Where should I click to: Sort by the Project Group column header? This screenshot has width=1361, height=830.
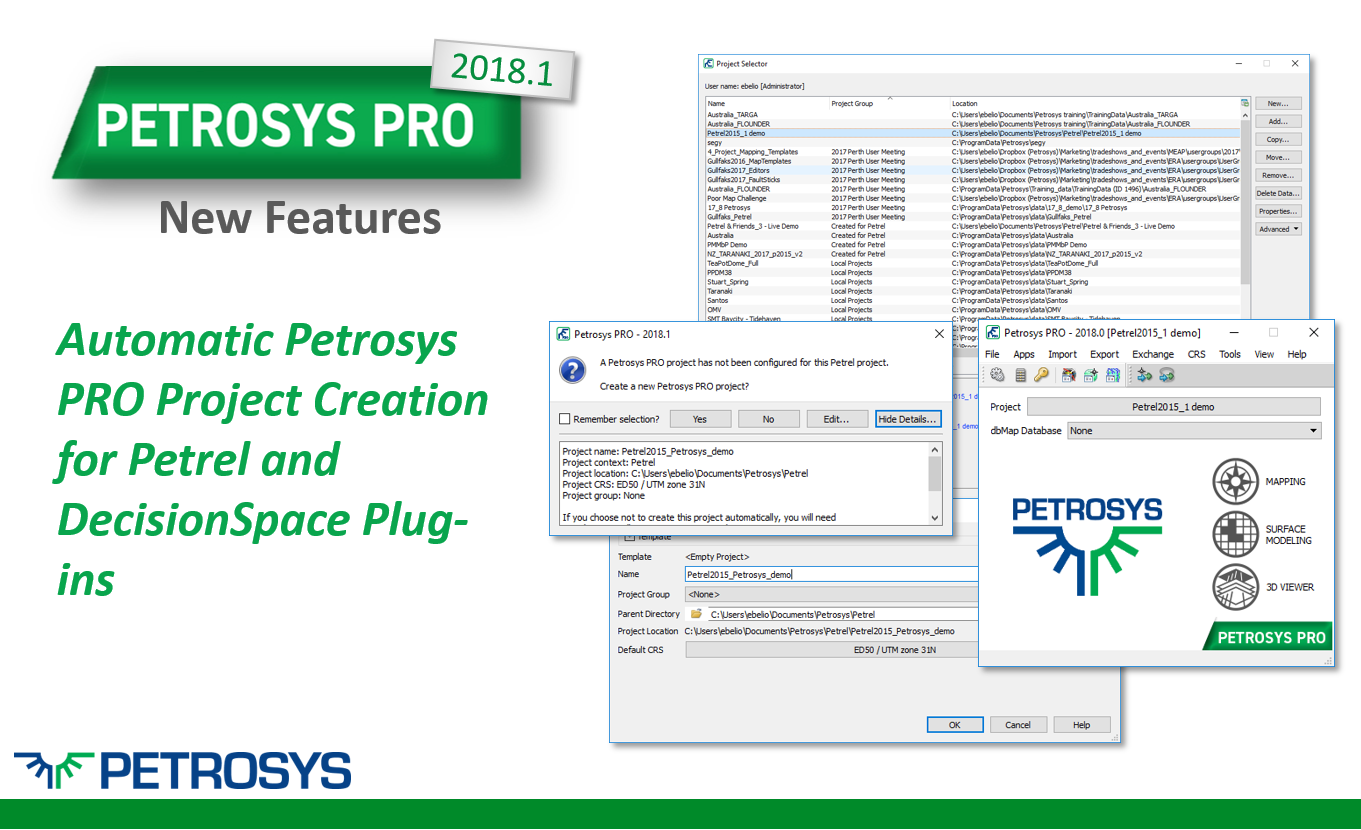[x=889, y=103]
